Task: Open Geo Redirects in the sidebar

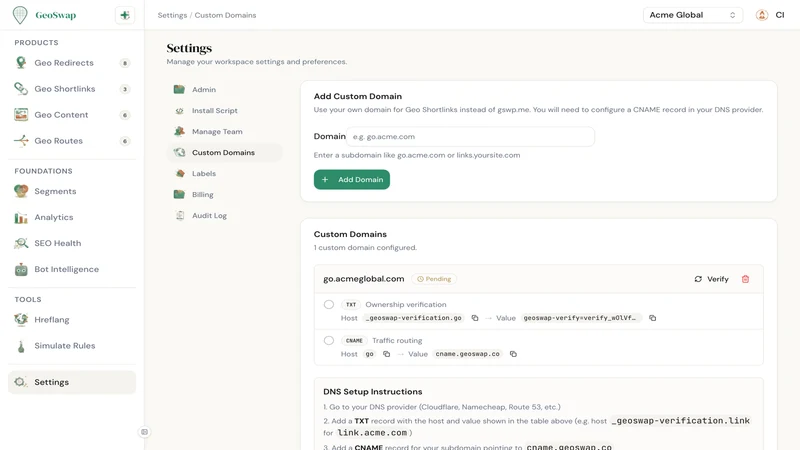Action: 72,63
